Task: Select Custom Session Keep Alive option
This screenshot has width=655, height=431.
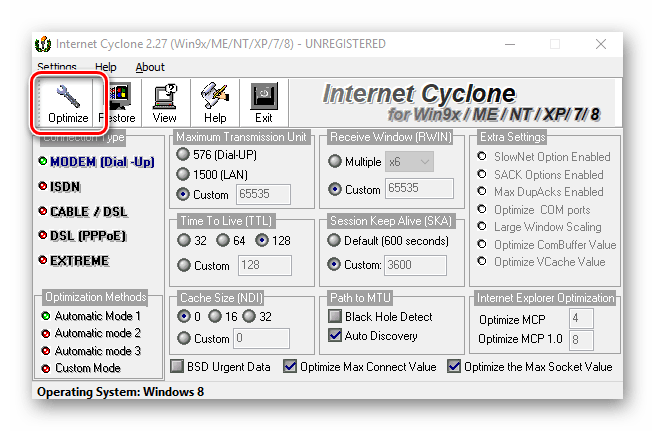Action: pos(334,264)
